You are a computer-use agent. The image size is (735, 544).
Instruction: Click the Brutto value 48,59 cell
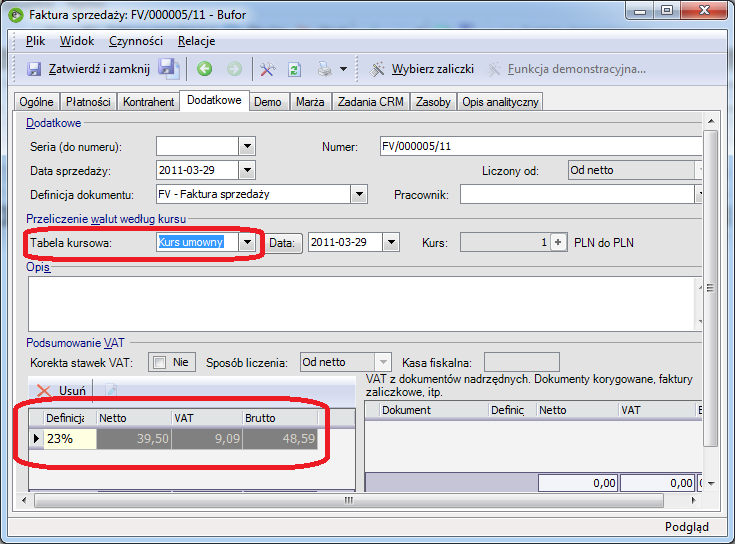coord(280,439)
